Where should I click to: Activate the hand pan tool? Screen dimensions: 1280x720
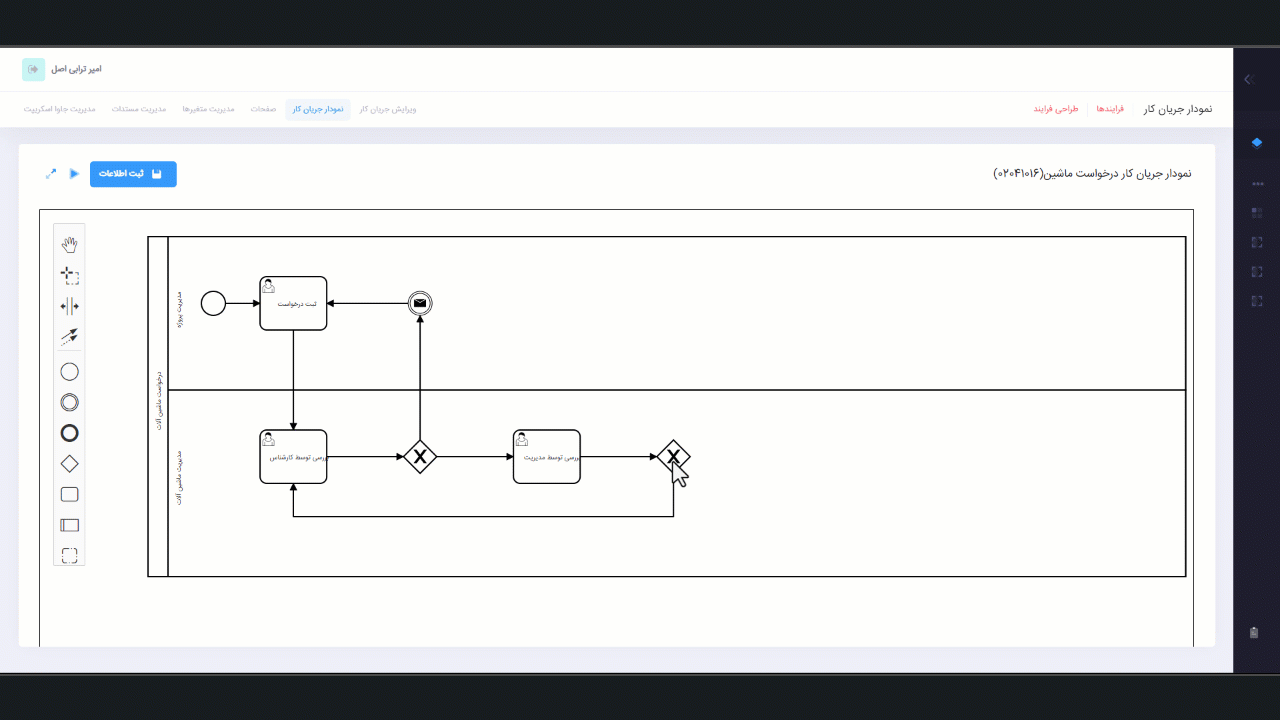tap(69, 245)
